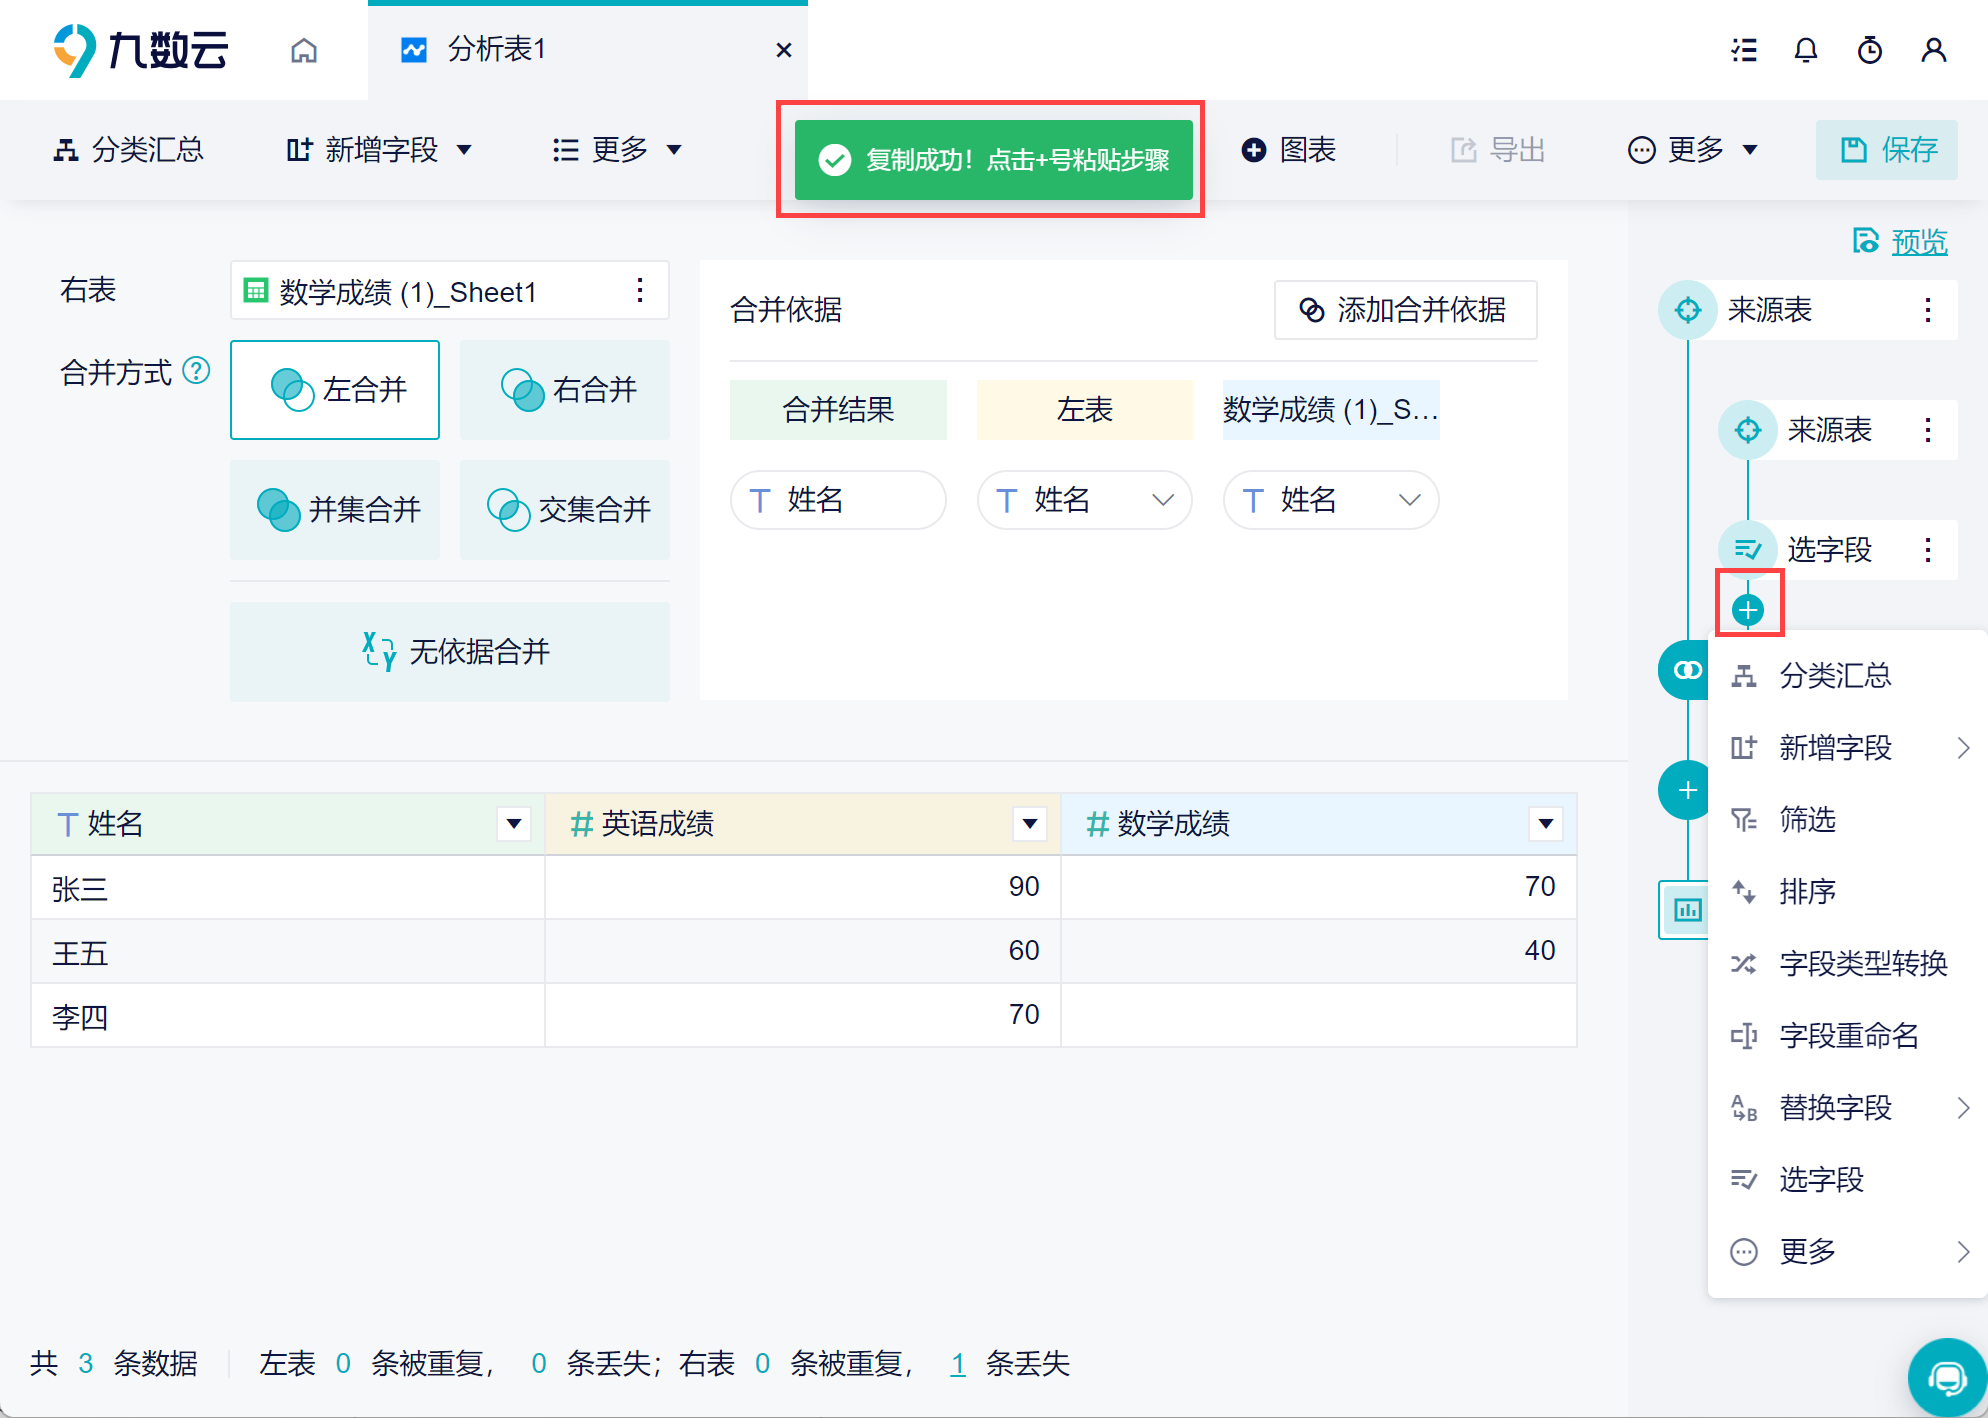Click help icon beside 合并方式
The height and width of the screenshot is (1418, 1988).
197,371
